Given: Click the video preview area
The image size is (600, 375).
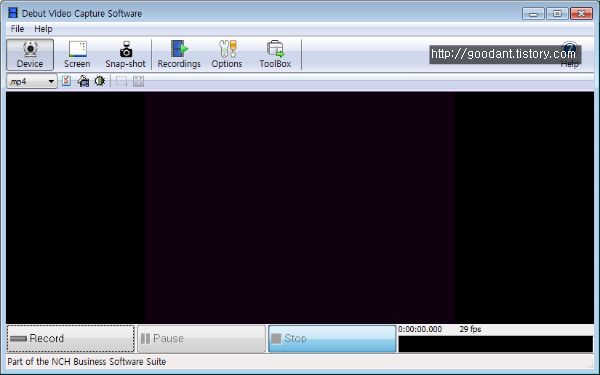Looking at the screenshot, I should click(x=300, y=207).
